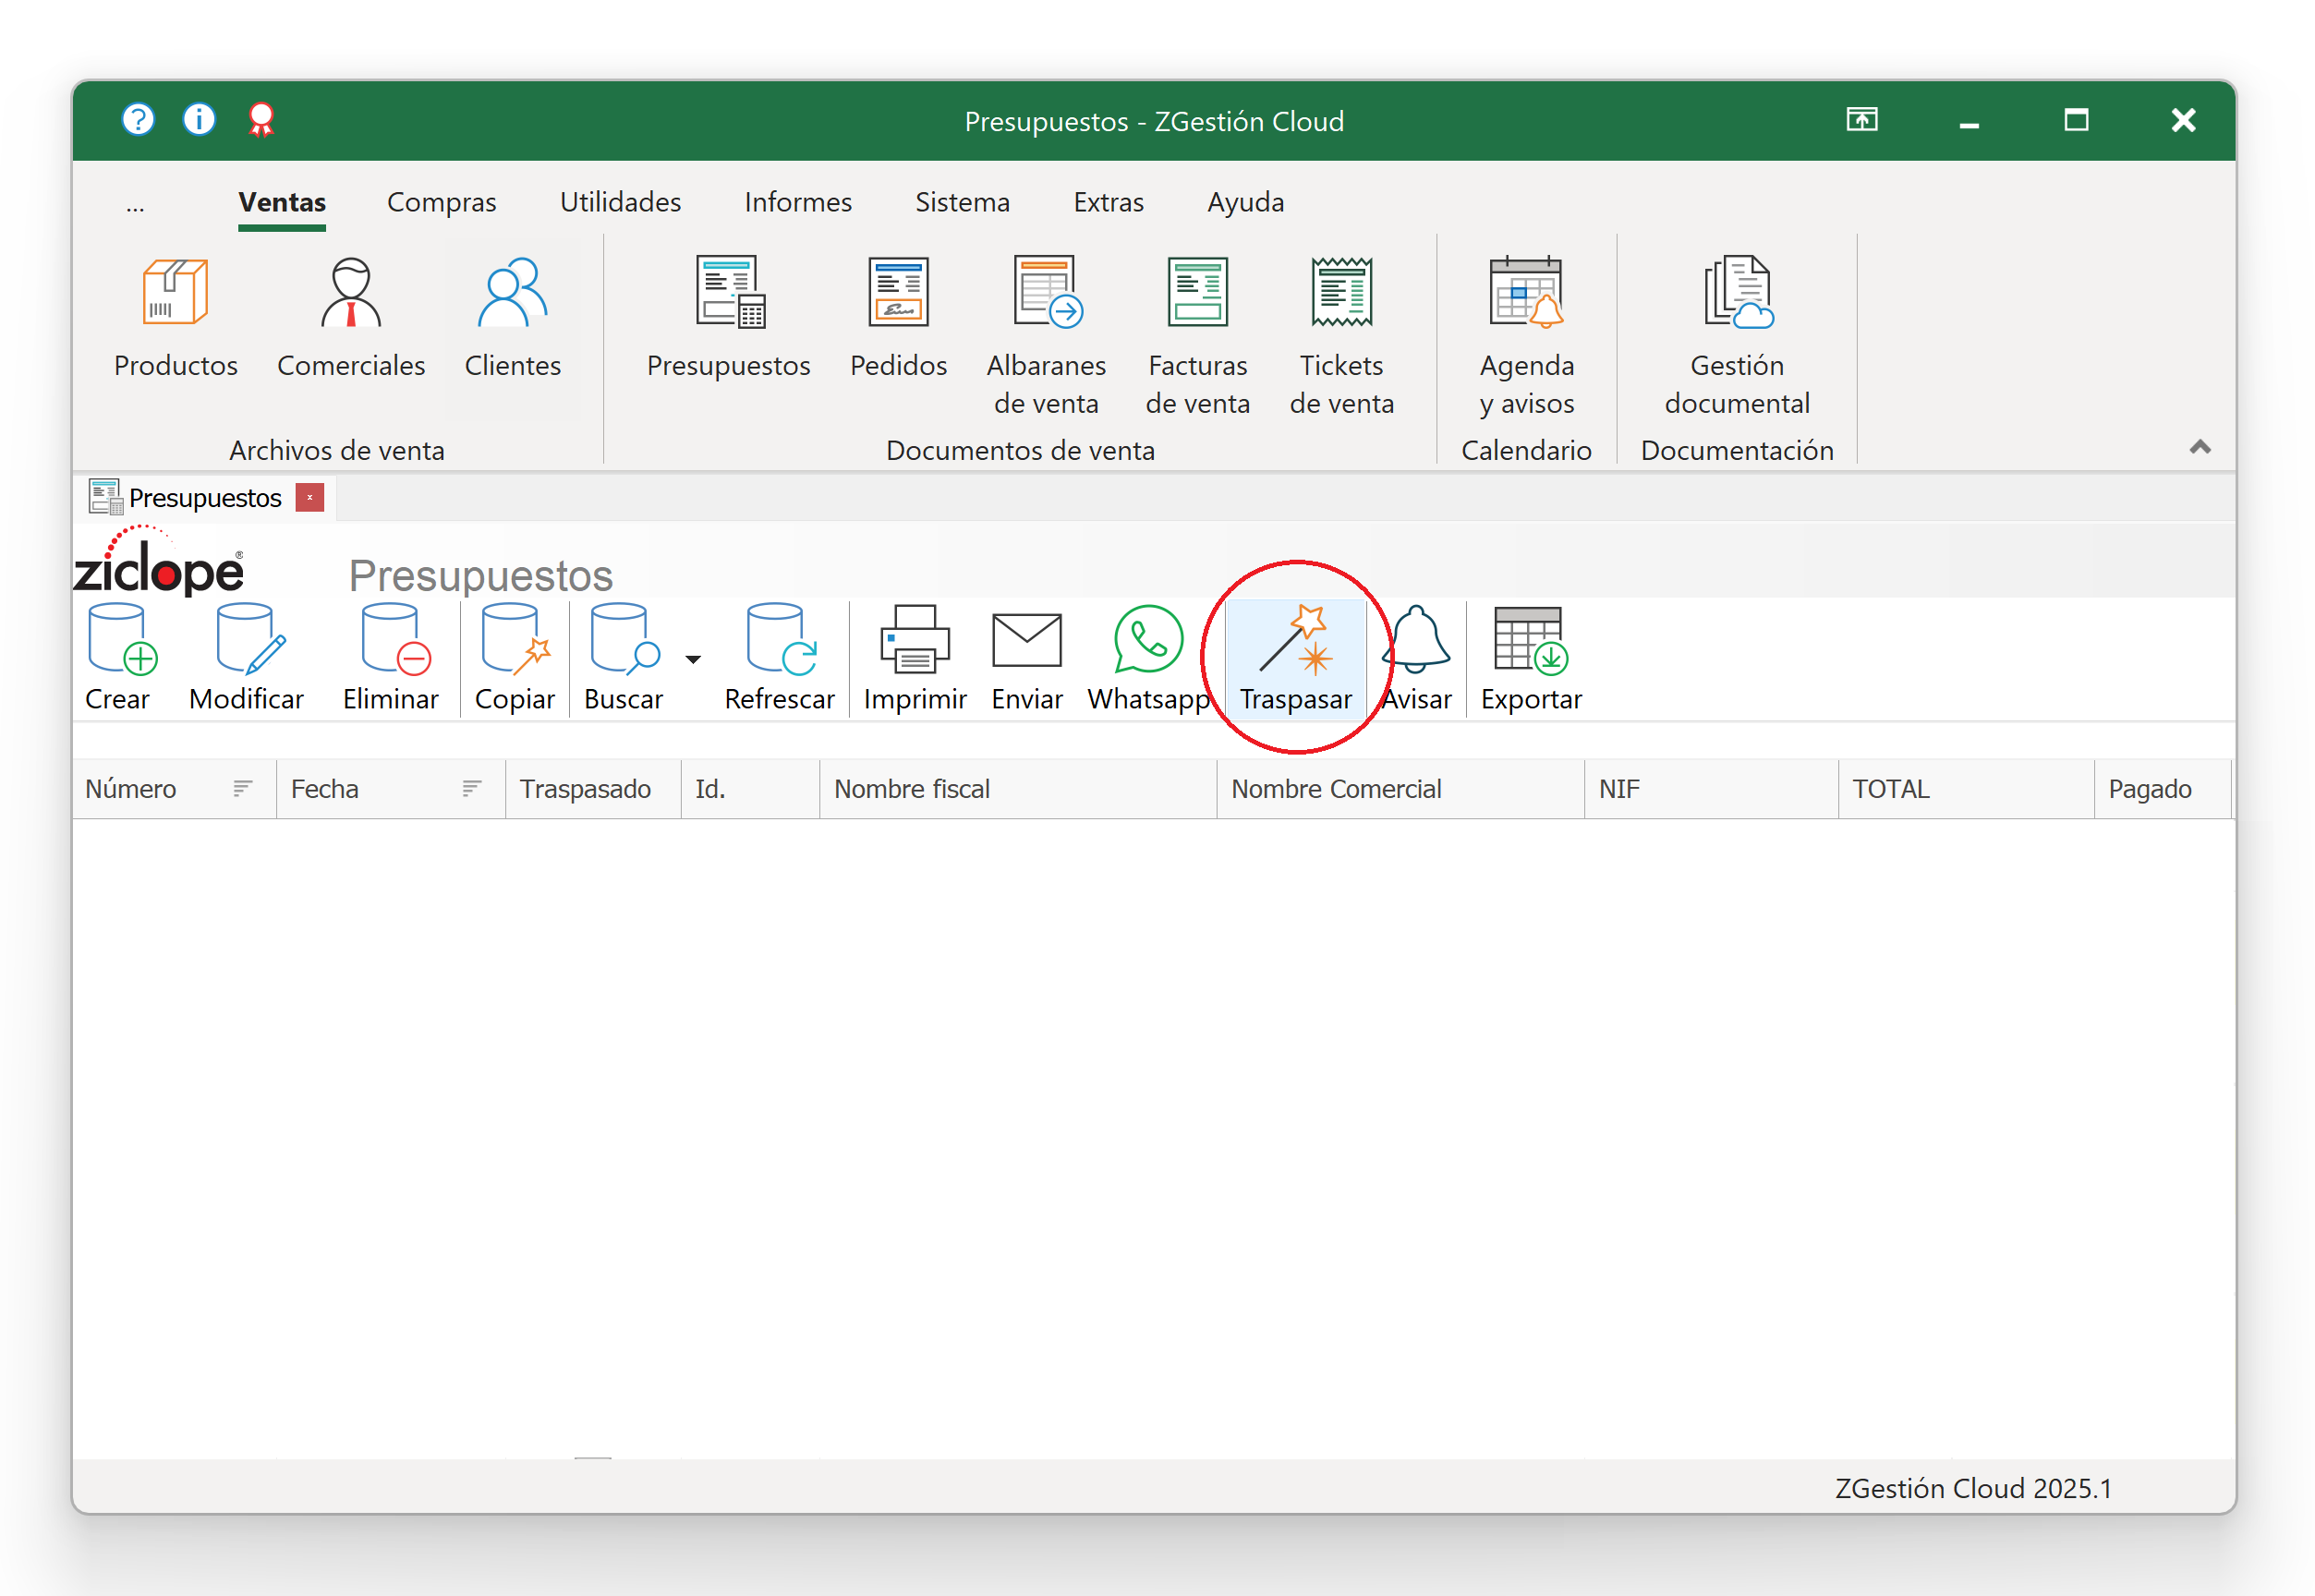Click the Buscar toolbar button
The width and height of the screenshot is (2315, 1596).
(x=624, y=658)
